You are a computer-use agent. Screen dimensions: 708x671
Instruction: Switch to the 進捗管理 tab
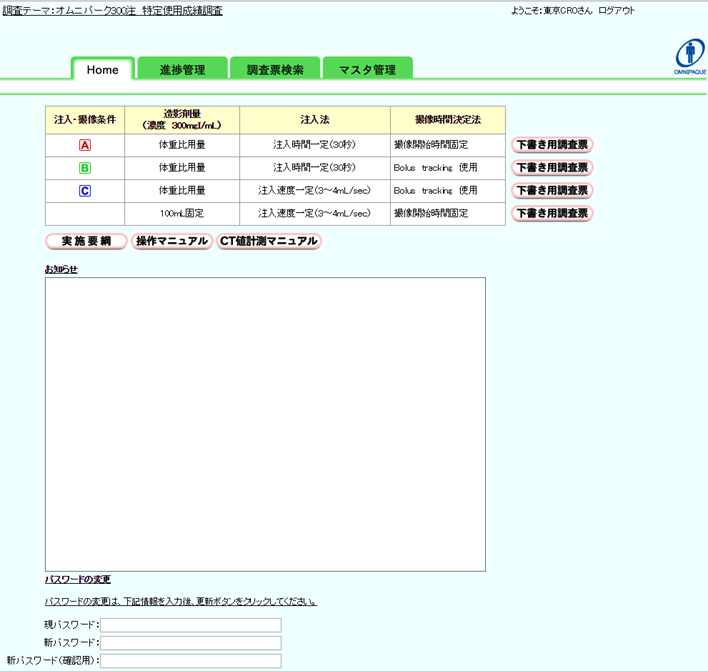tap(182, 69)
